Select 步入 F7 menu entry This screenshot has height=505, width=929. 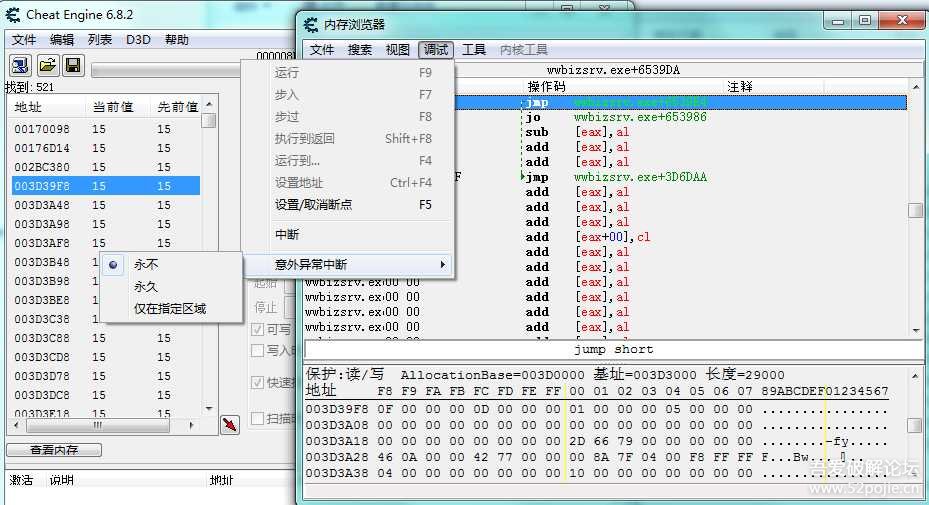348,95
